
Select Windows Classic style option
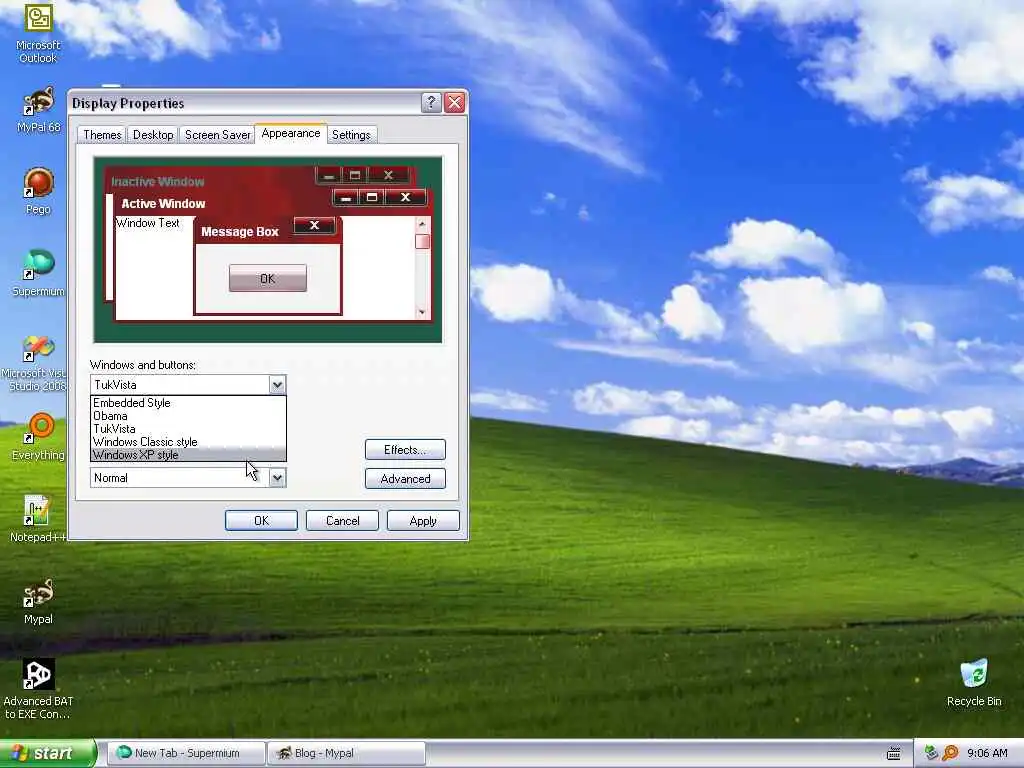click(x=188, y=442)
